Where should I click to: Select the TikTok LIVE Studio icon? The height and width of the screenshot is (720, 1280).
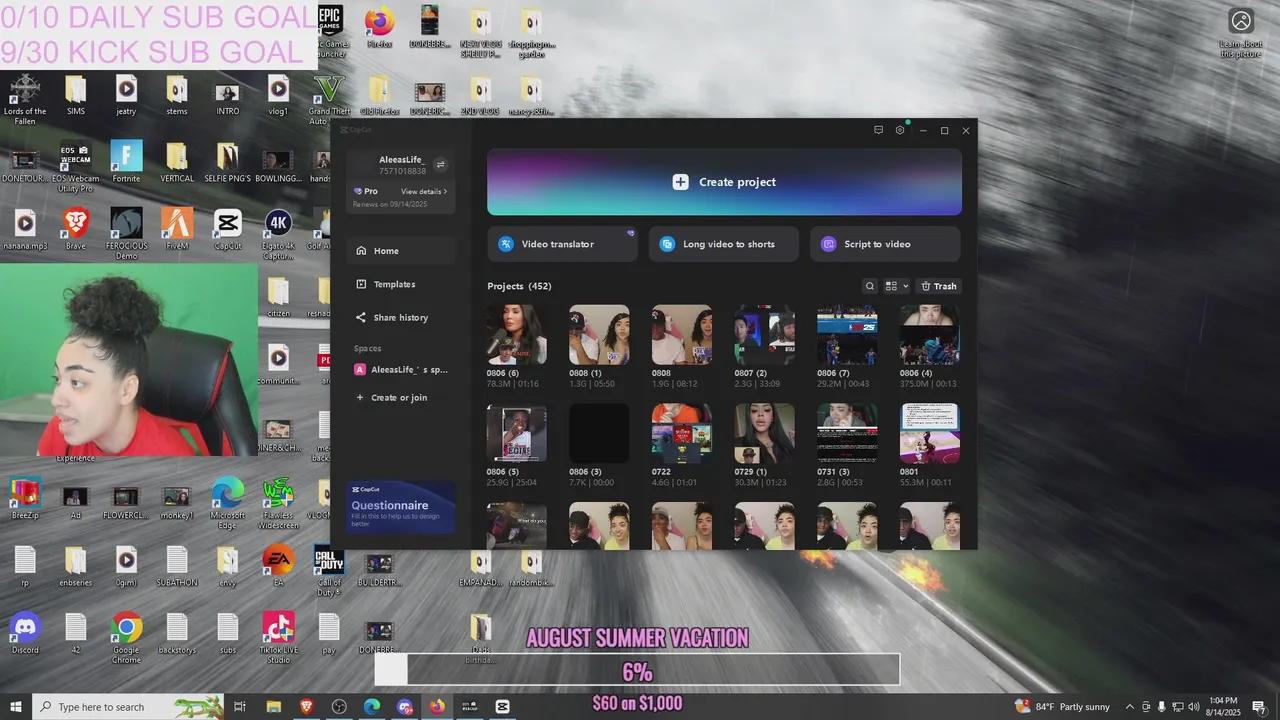click(x=278, y=638)
